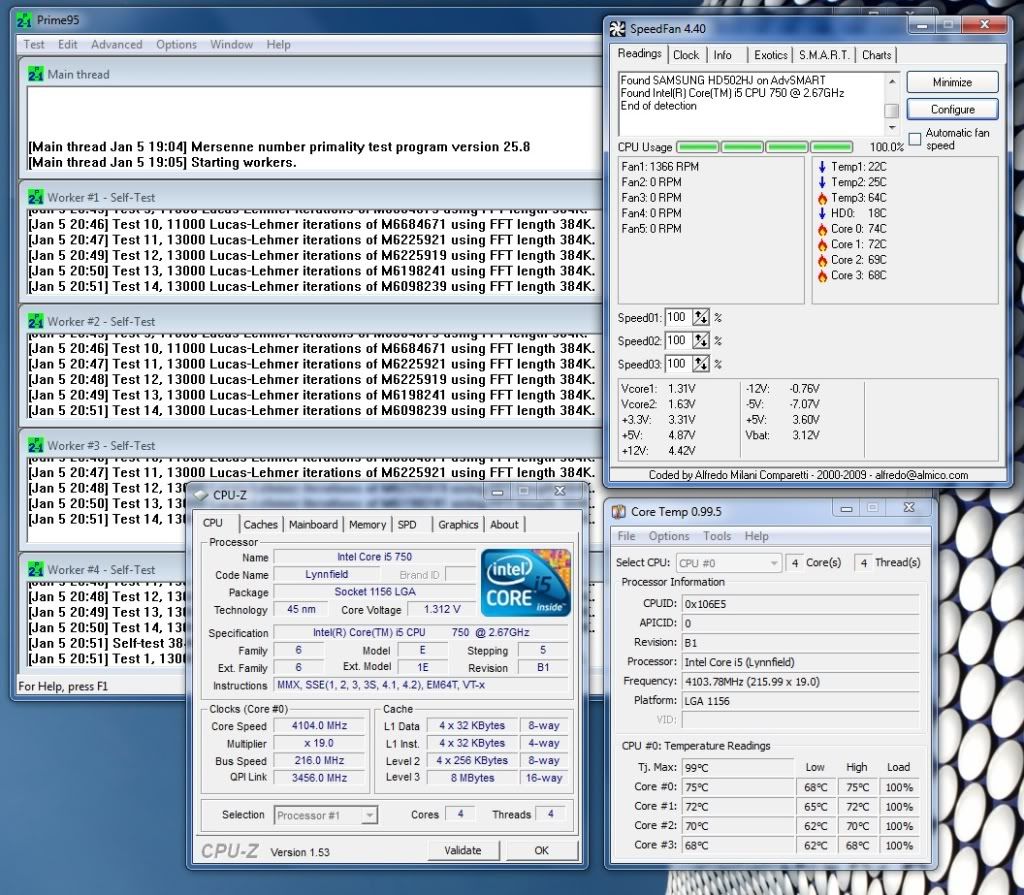Switch to the Charts tab in SpeedFan

click(876, 55)
